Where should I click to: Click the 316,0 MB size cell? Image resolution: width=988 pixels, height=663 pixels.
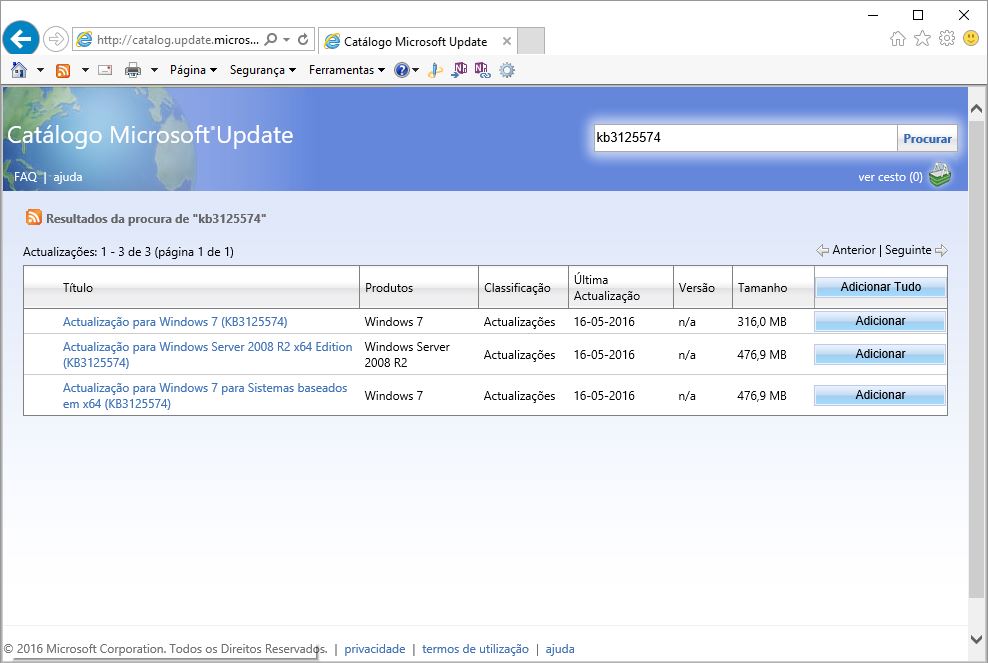(762, 321)
